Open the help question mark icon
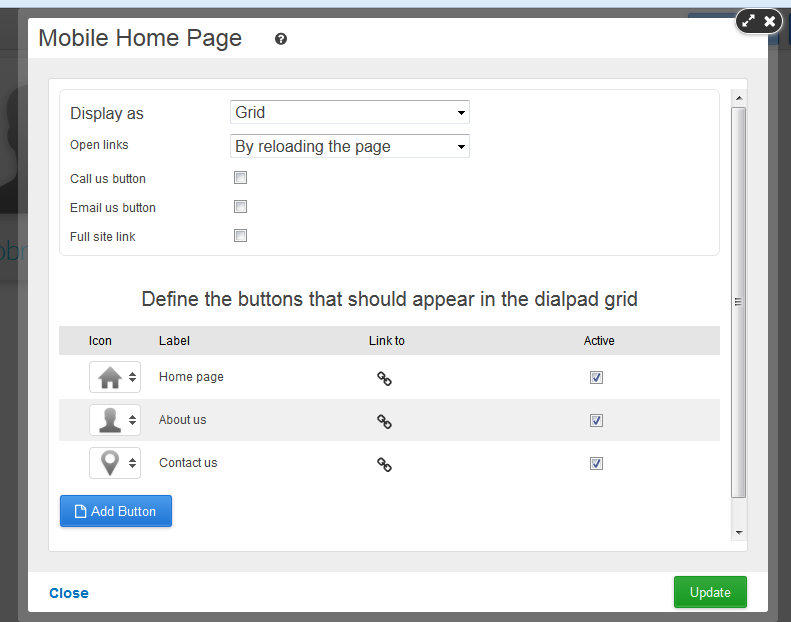 281,39
